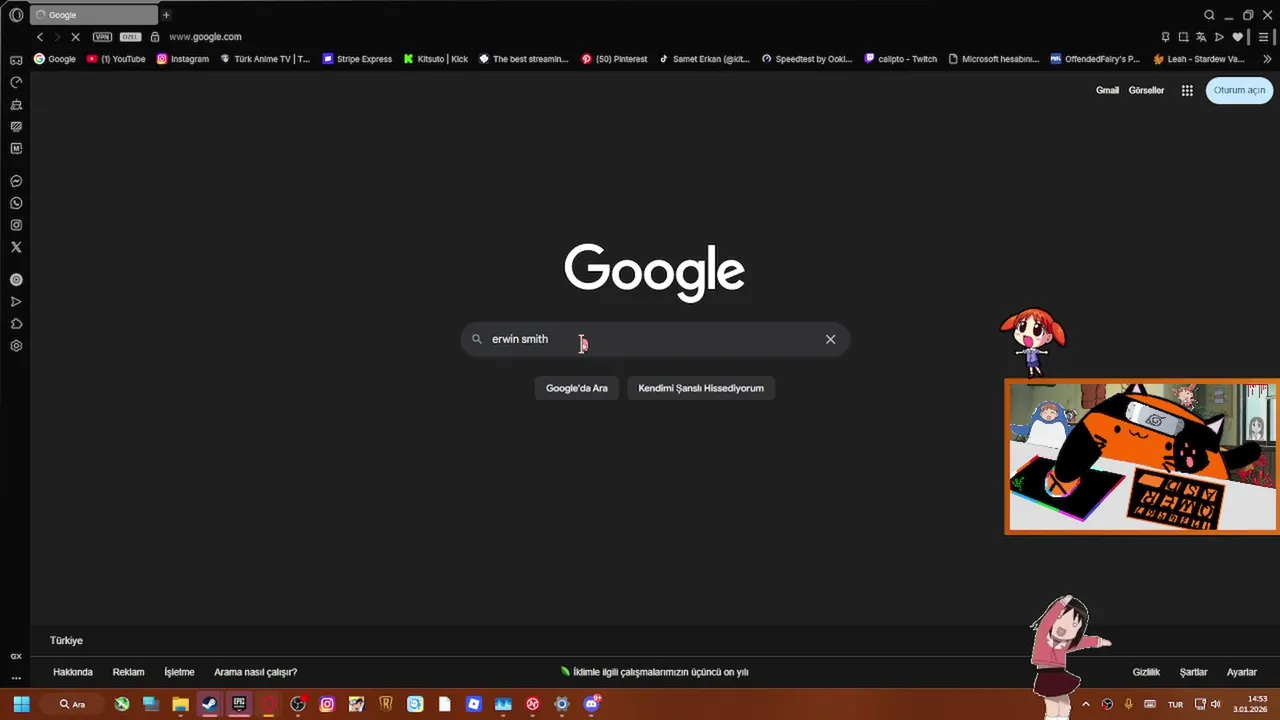Open the Instagram bookmark in the bookmarks bar
This screenshot has width=1280, height=720.
(183, 59)
